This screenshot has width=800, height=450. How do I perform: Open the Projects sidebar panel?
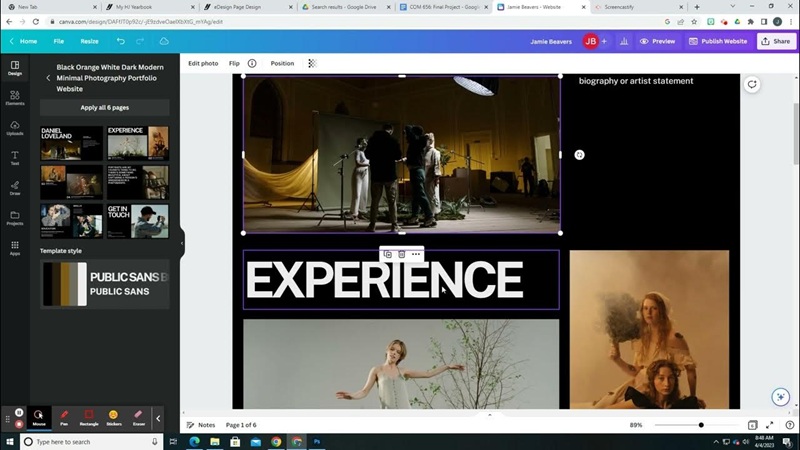(15, 218)
